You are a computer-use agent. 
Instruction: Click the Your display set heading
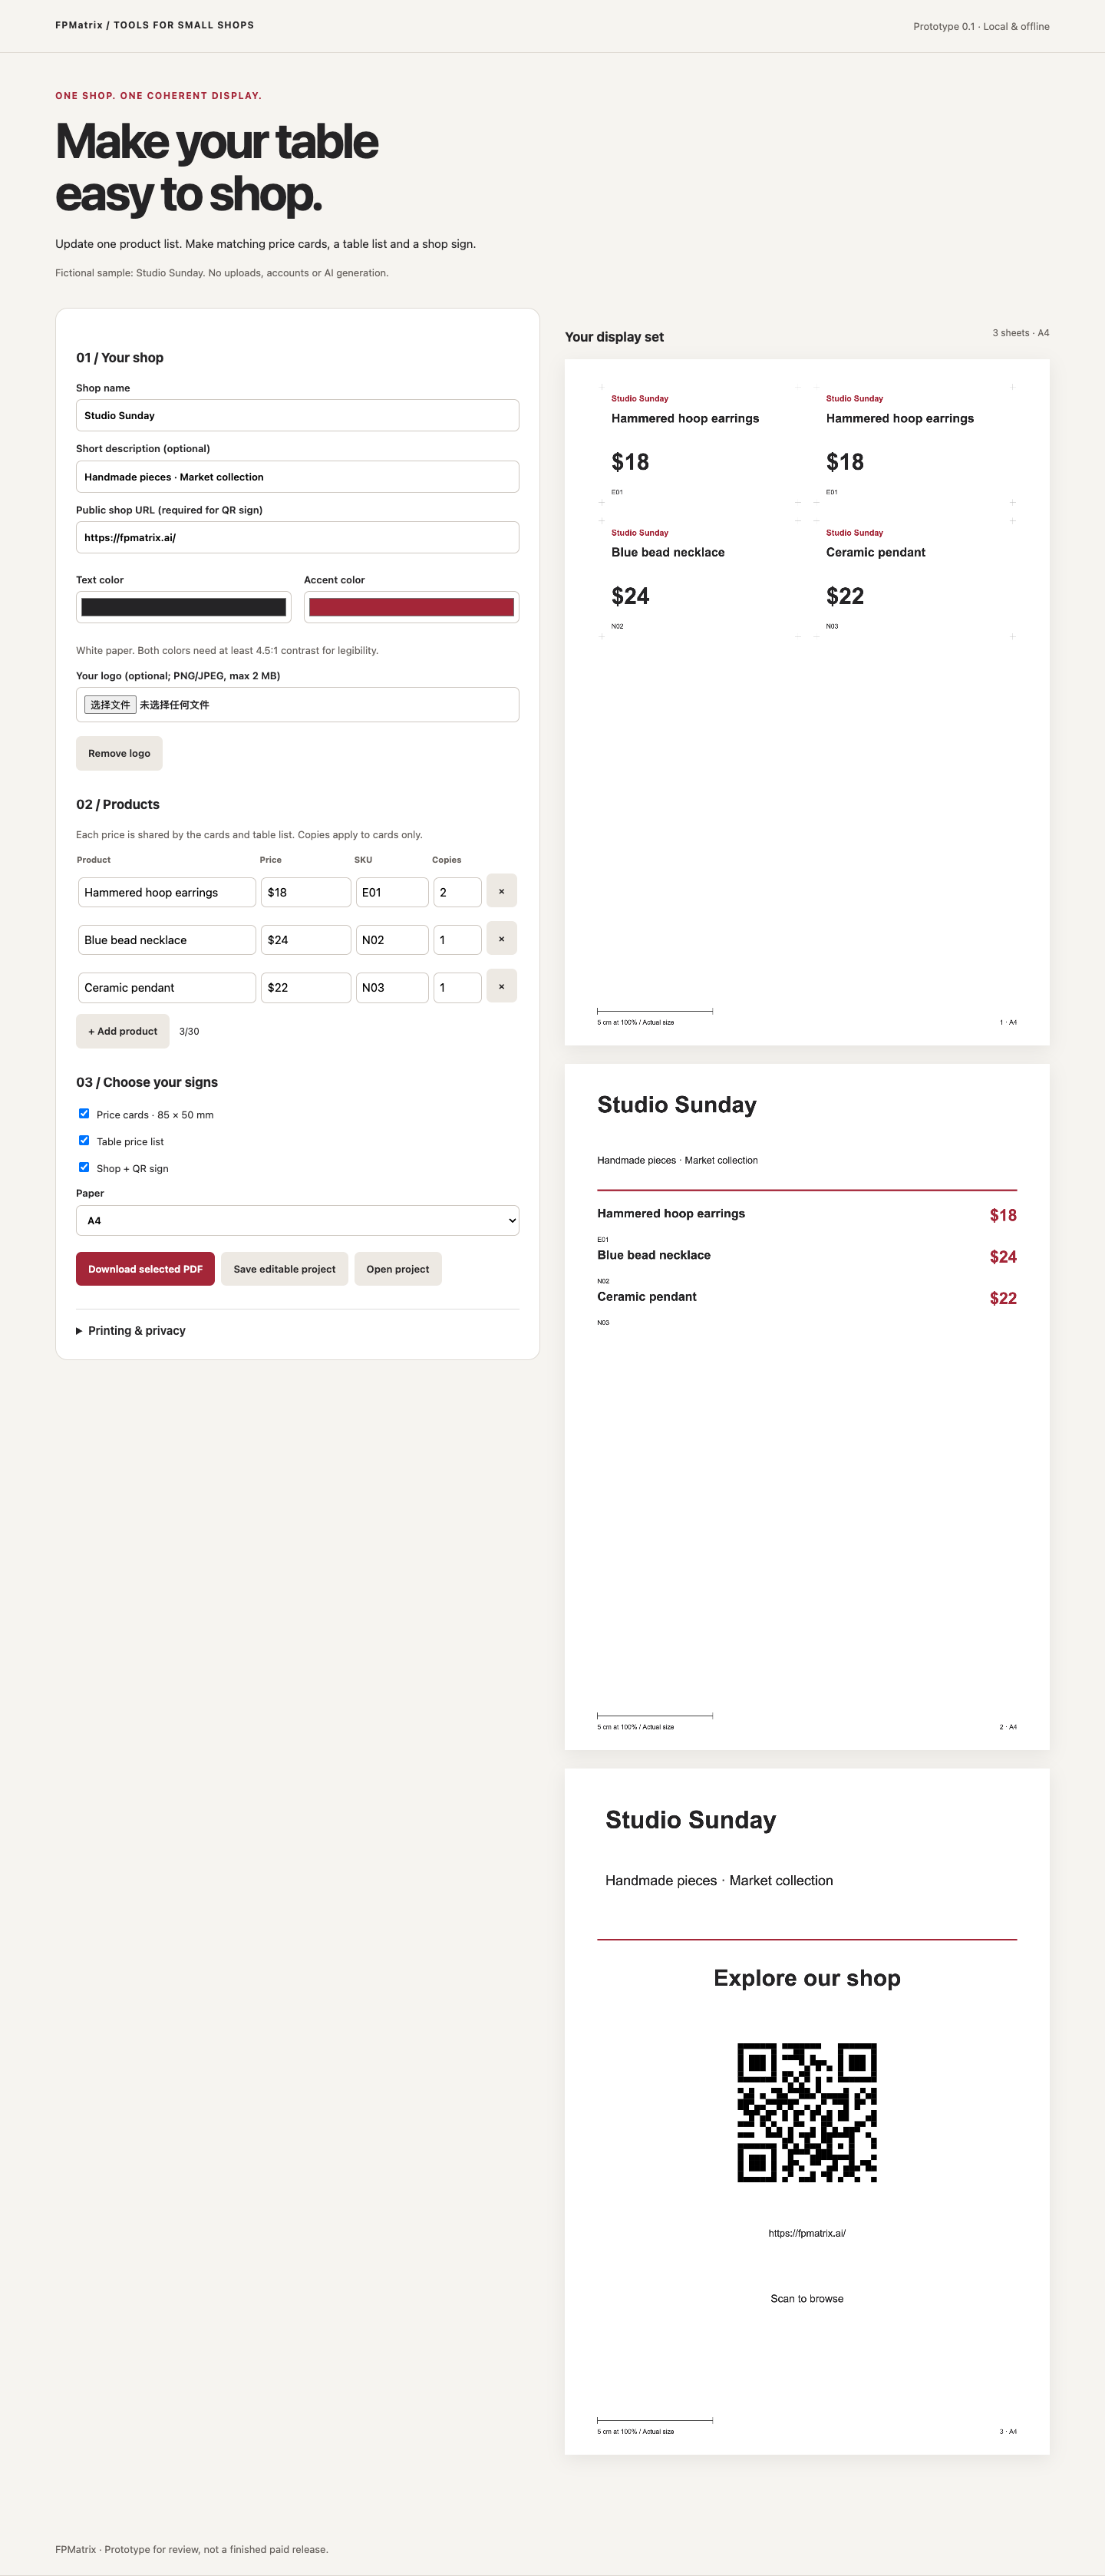tap(614, 337)
